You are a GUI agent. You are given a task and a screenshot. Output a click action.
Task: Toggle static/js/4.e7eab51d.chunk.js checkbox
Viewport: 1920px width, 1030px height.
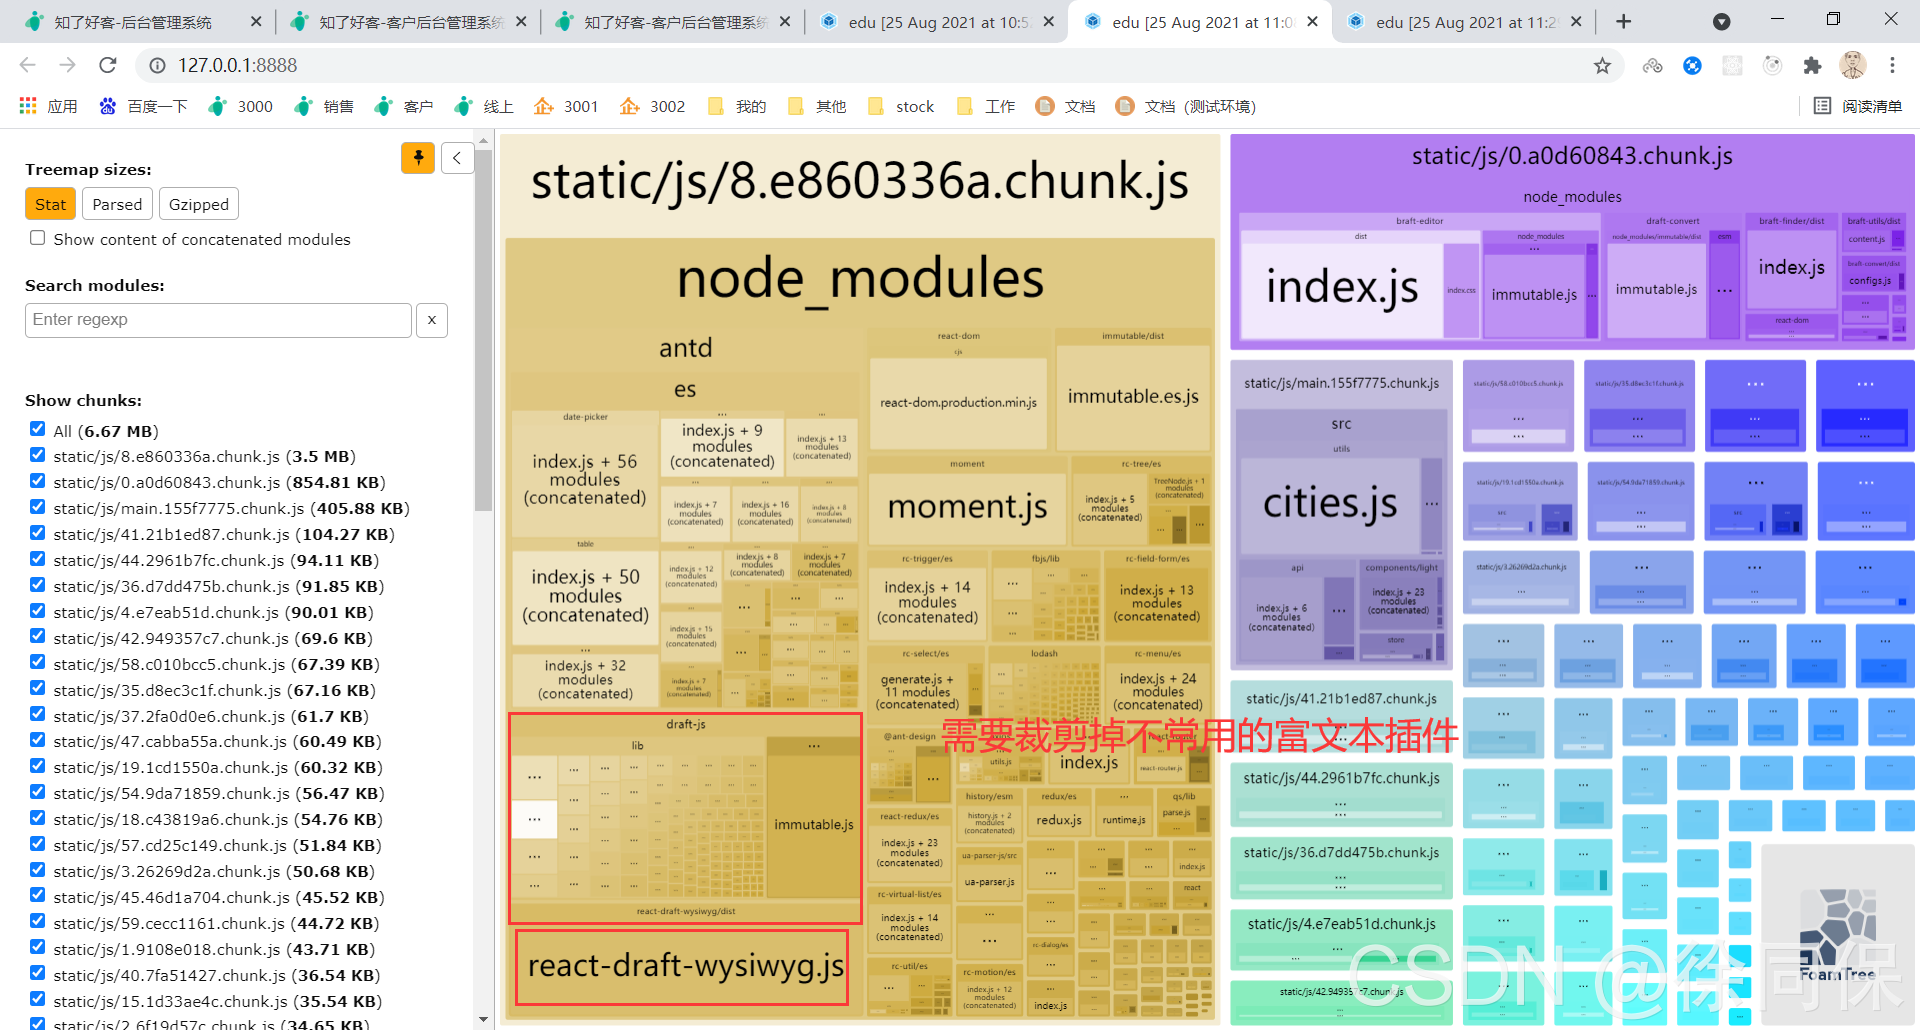38,611
